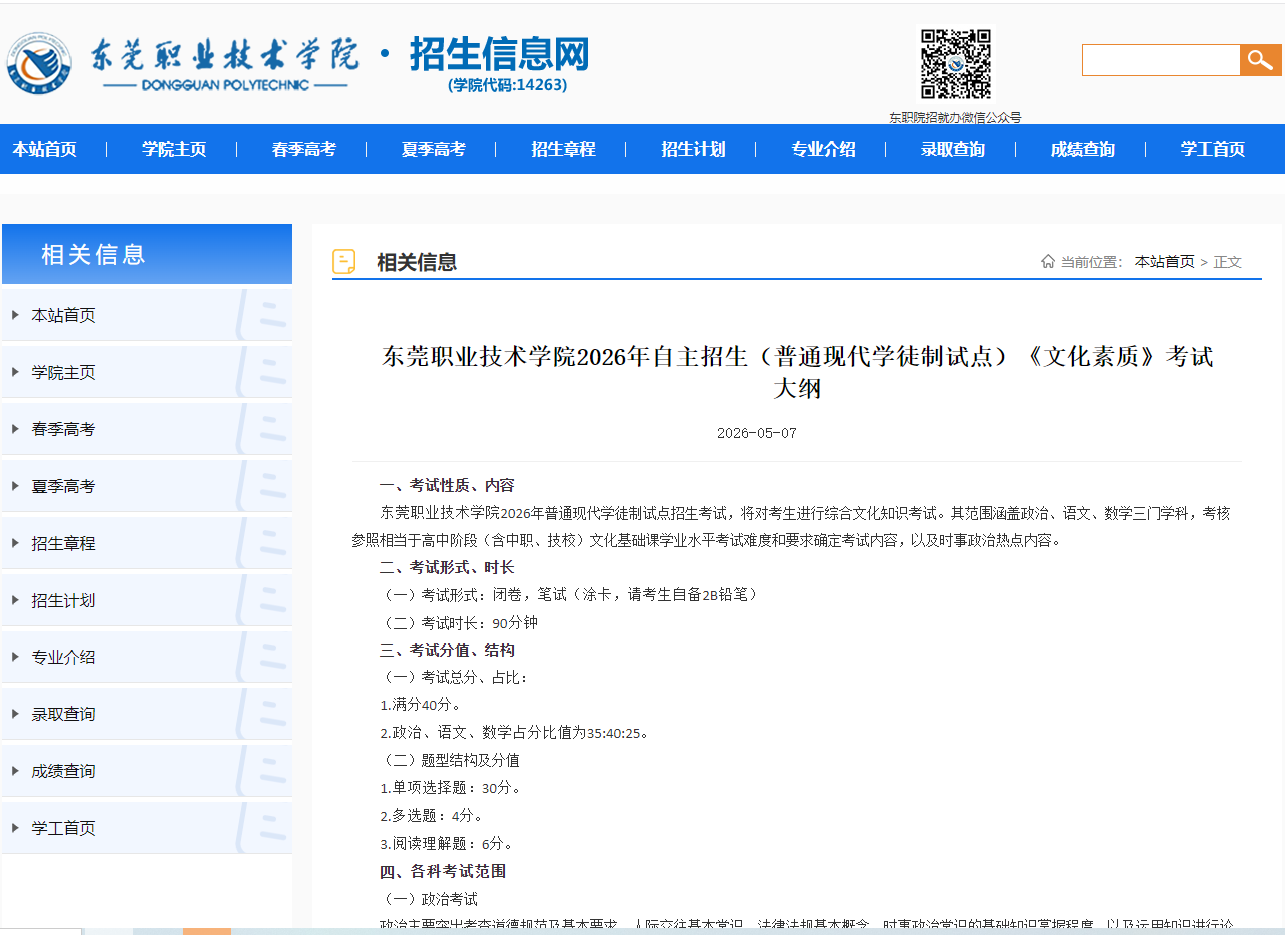This screenshot has width=1285, height=935.
Task: Select 夏季高考 in left sidebar
Action: pyautogui.click(x=147, y=486)
